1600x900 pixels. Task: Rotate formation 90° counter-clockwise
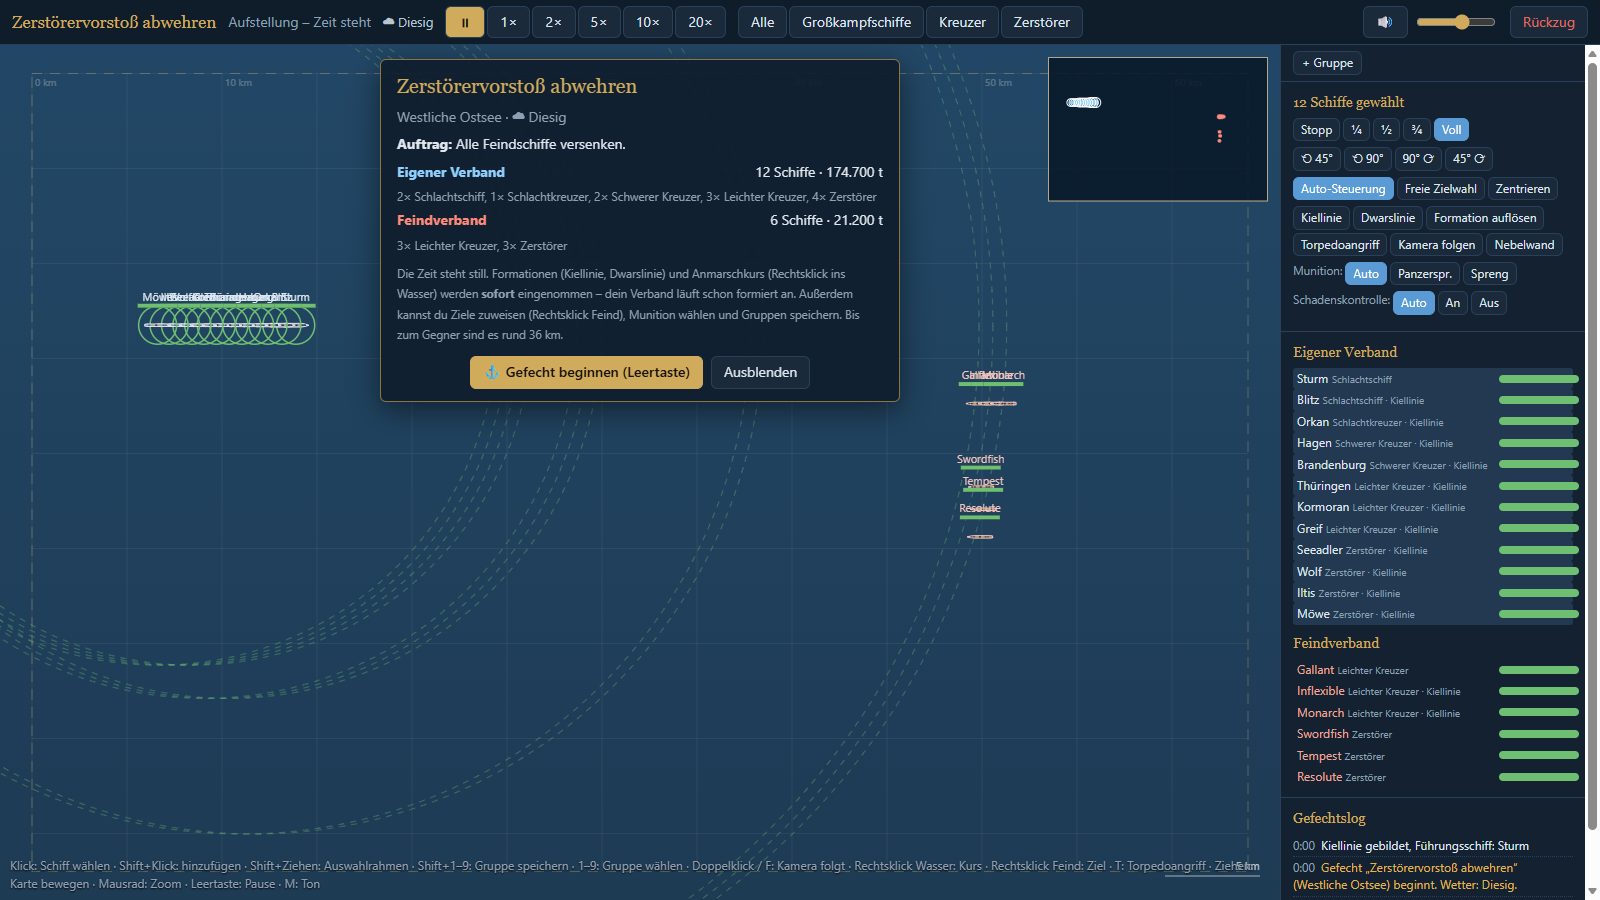pyautogui.click(x=1367, y=159)
